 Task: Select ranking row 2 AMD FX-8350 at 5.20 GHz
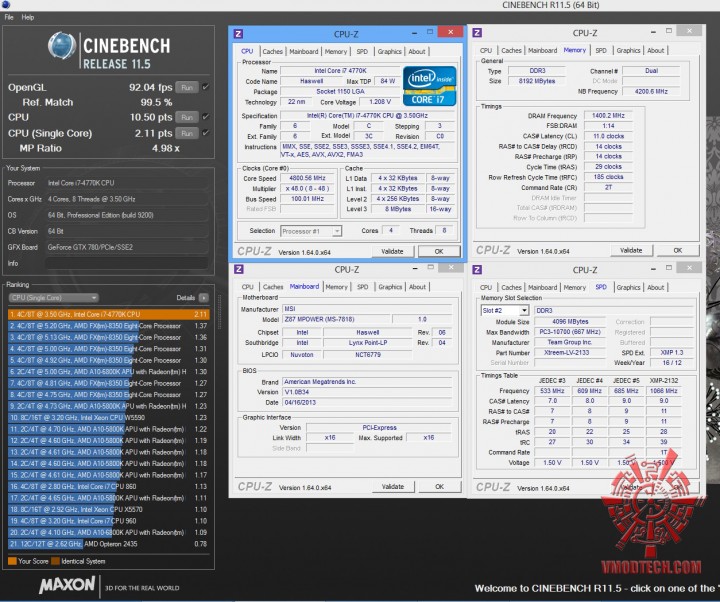tap(108, 326)
